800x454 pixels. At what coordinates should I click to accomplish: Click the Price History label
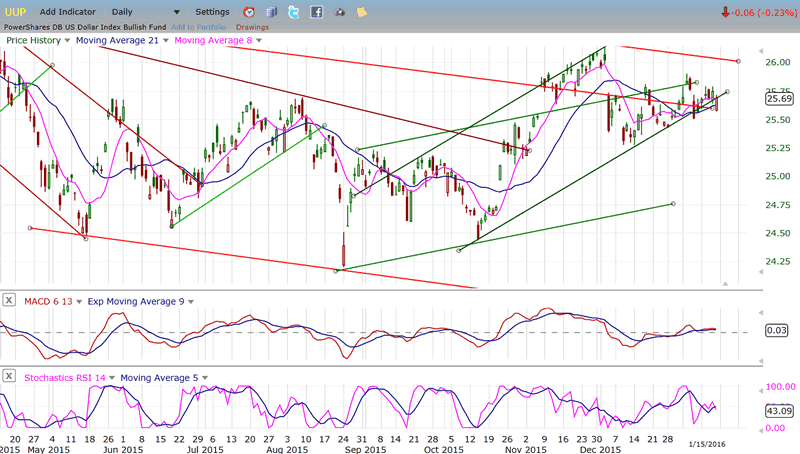(34, 40)
